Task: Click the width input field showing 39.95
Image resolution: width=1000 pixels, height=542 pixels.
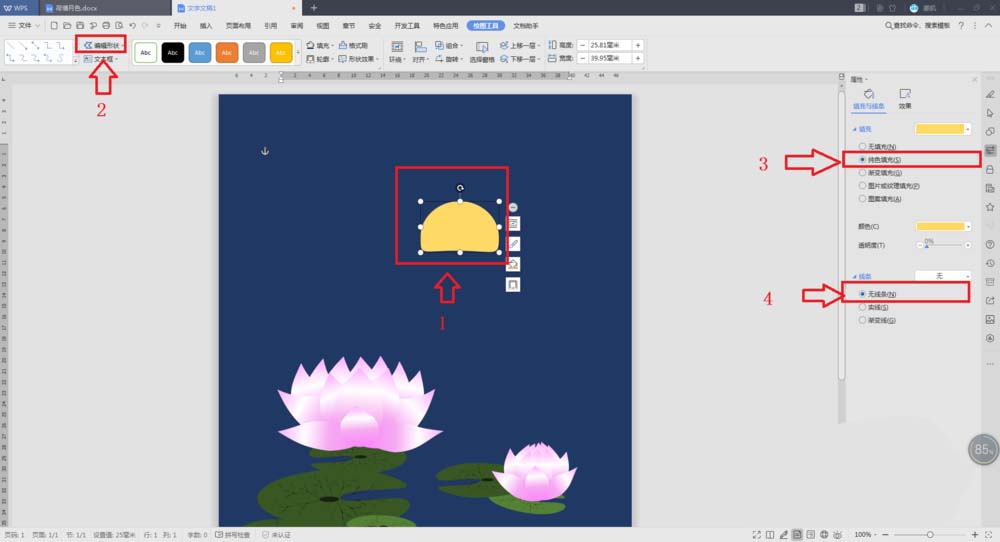Action: (610, 58)
